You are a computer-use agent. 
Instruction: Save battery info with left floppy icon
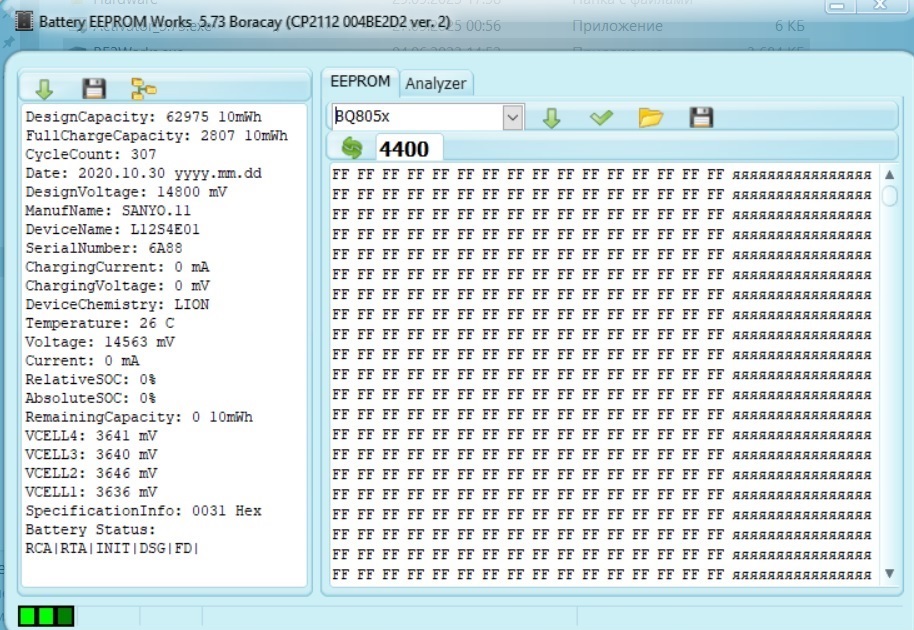tap(94, 88)
